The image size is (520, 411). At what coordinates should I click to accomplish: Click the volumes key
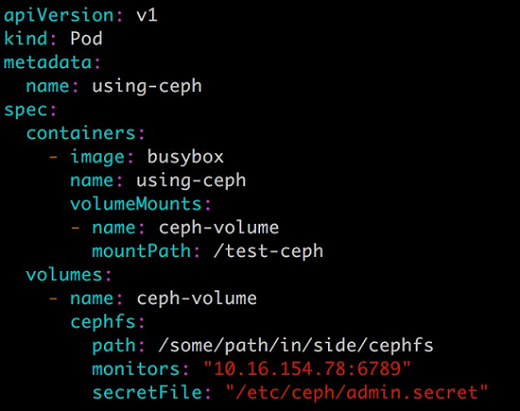pos(64,275)
